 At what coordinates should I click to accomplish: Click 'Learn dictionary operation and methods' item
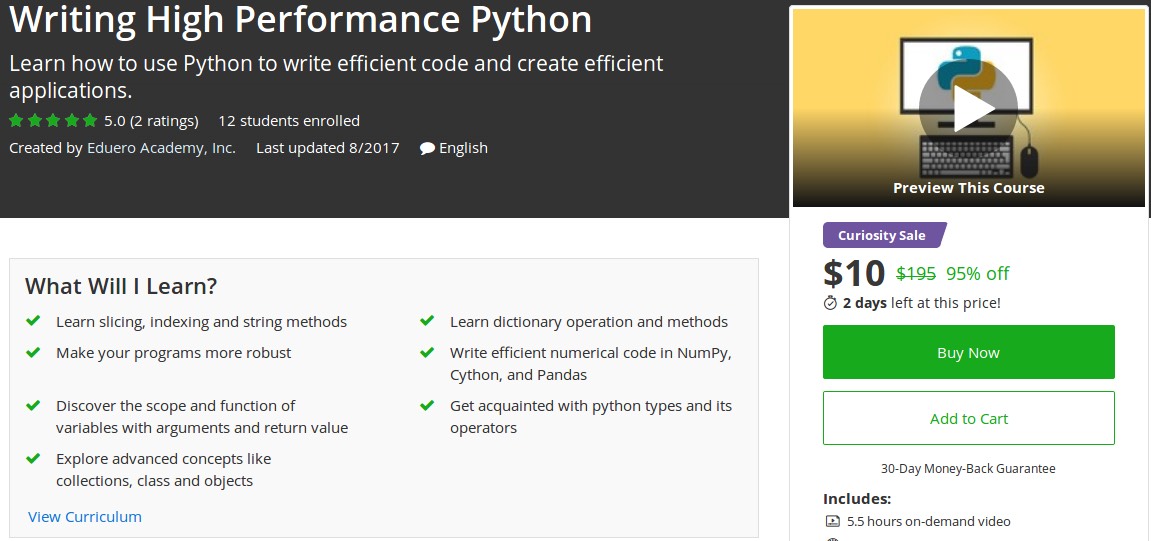click(x=589, y=322)
